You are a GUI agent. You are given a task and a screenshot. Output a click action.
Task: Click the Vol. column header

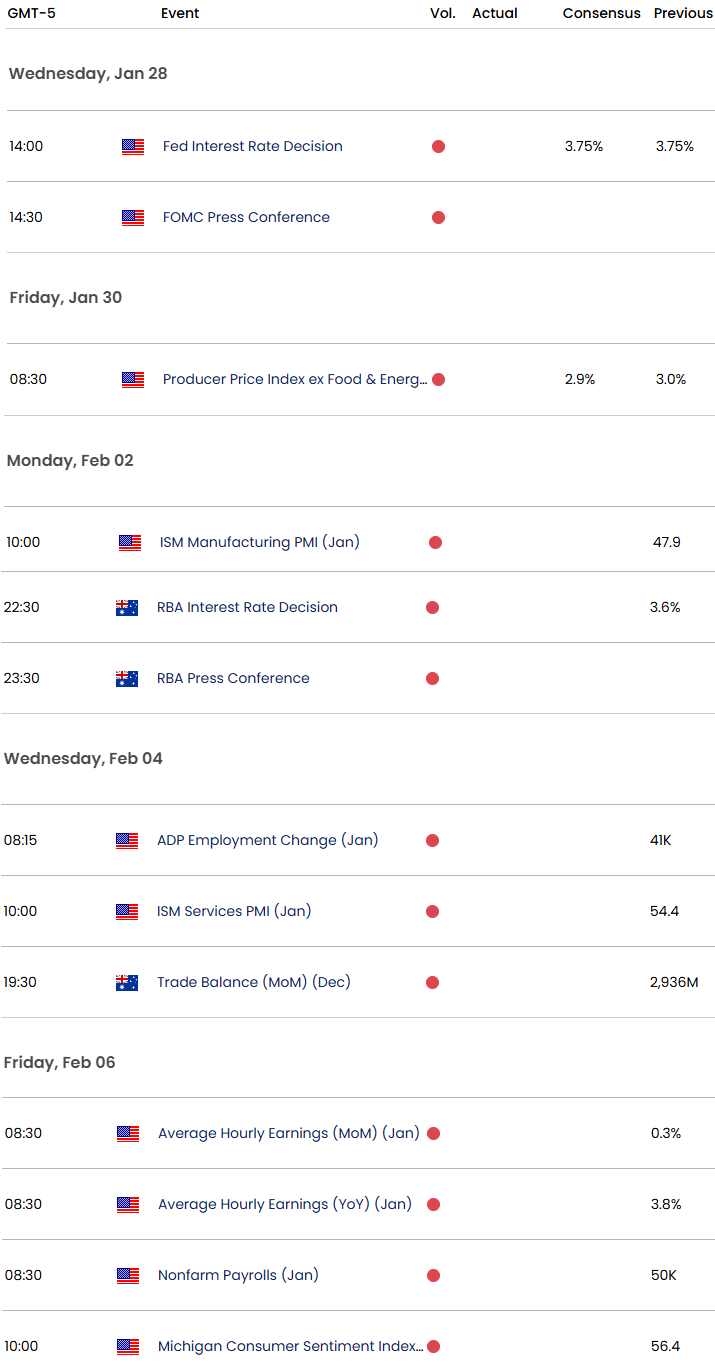[443, 13]
